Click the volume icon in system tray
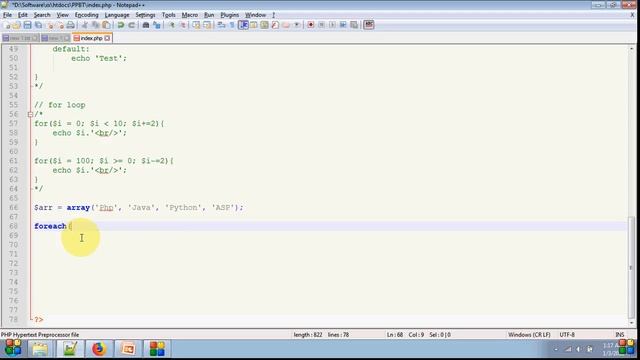640x360 pixels. point(579,349)
